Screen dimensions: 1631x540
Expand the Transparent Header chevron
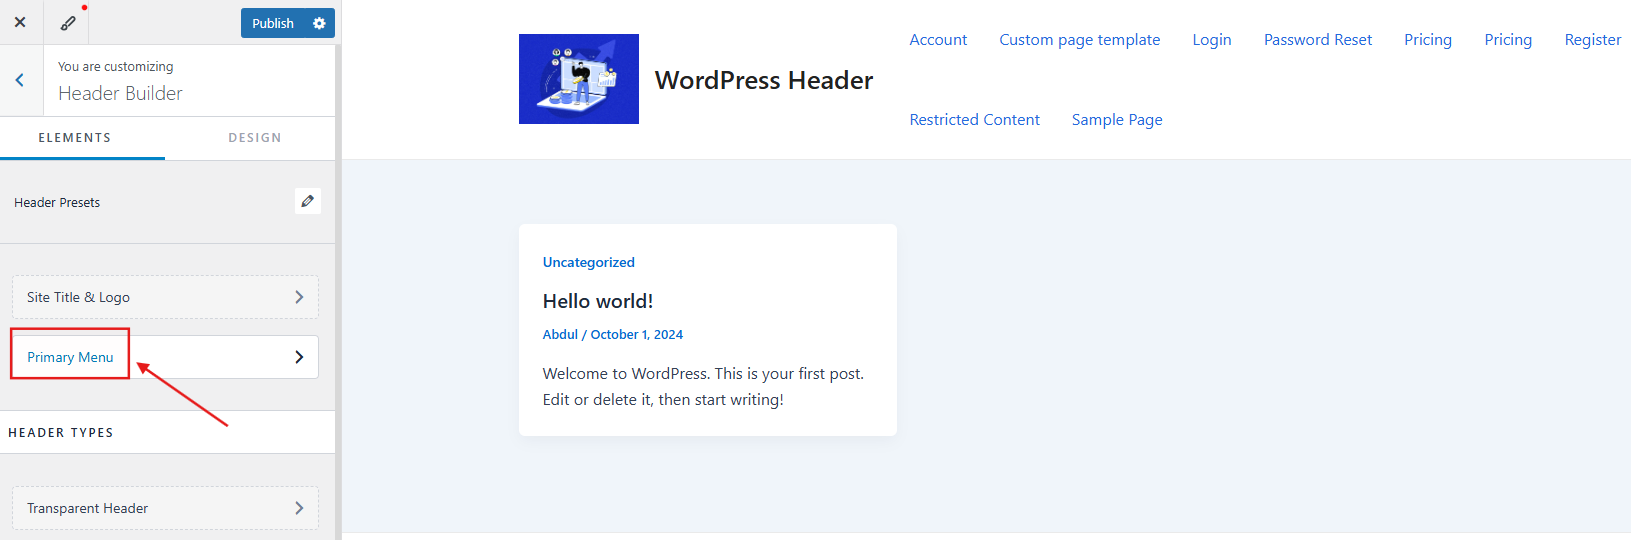(299, 508)
